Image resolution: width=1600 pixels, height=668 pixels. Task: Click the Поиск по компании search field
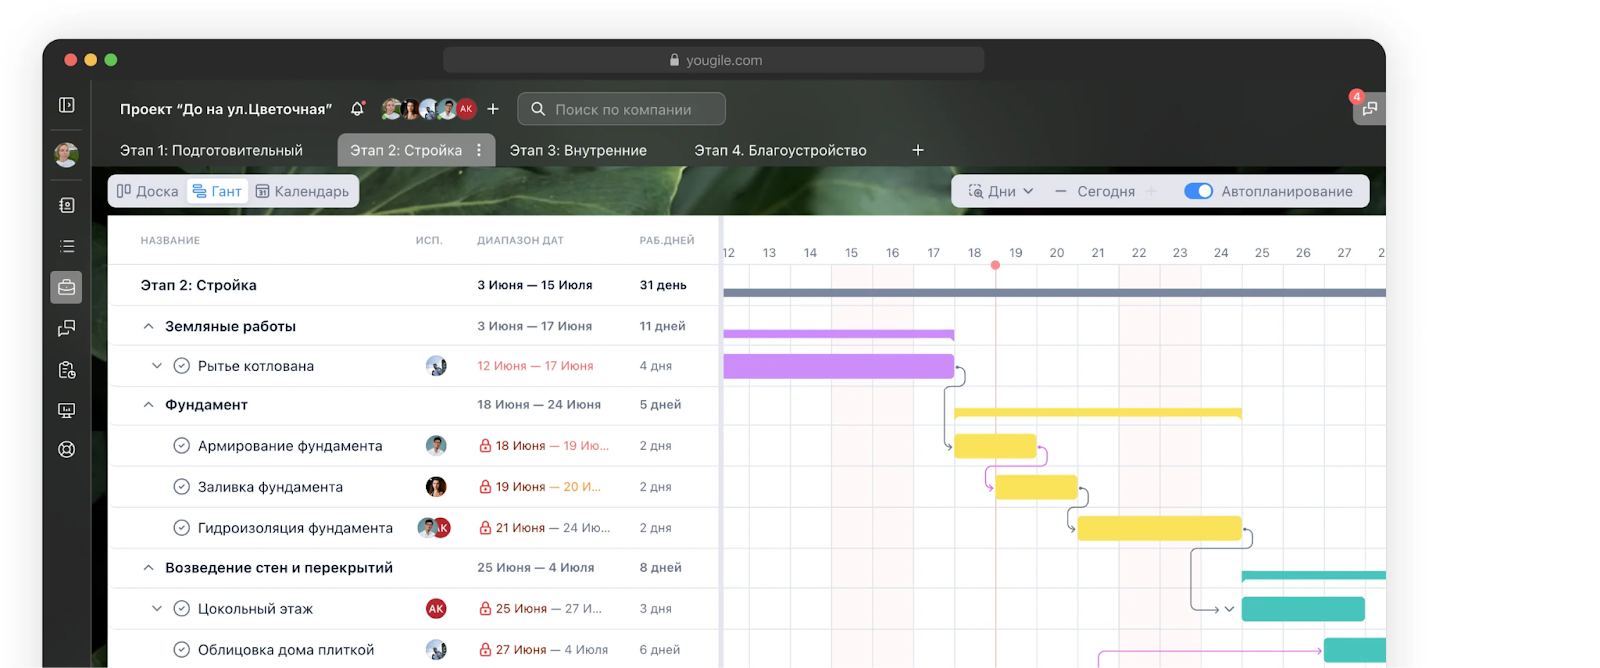(x=622, y=109)
